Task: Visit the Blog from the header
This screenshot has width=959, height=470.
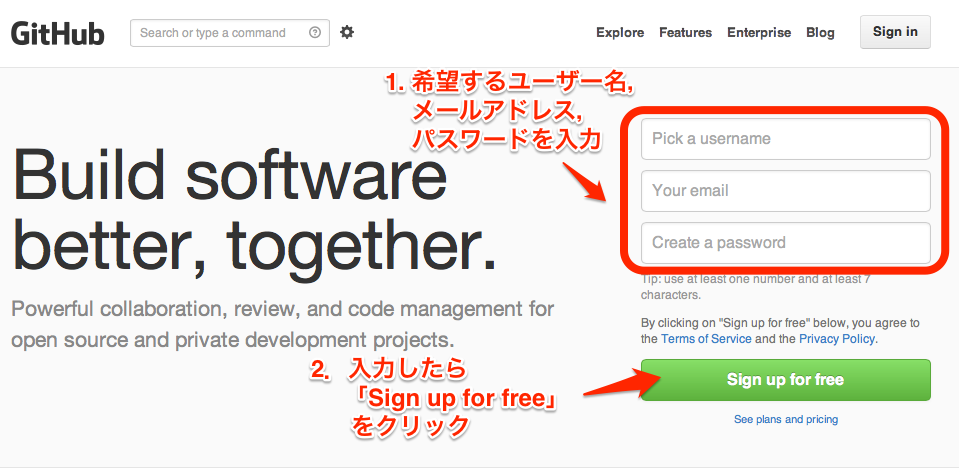Action: (820, 33)
